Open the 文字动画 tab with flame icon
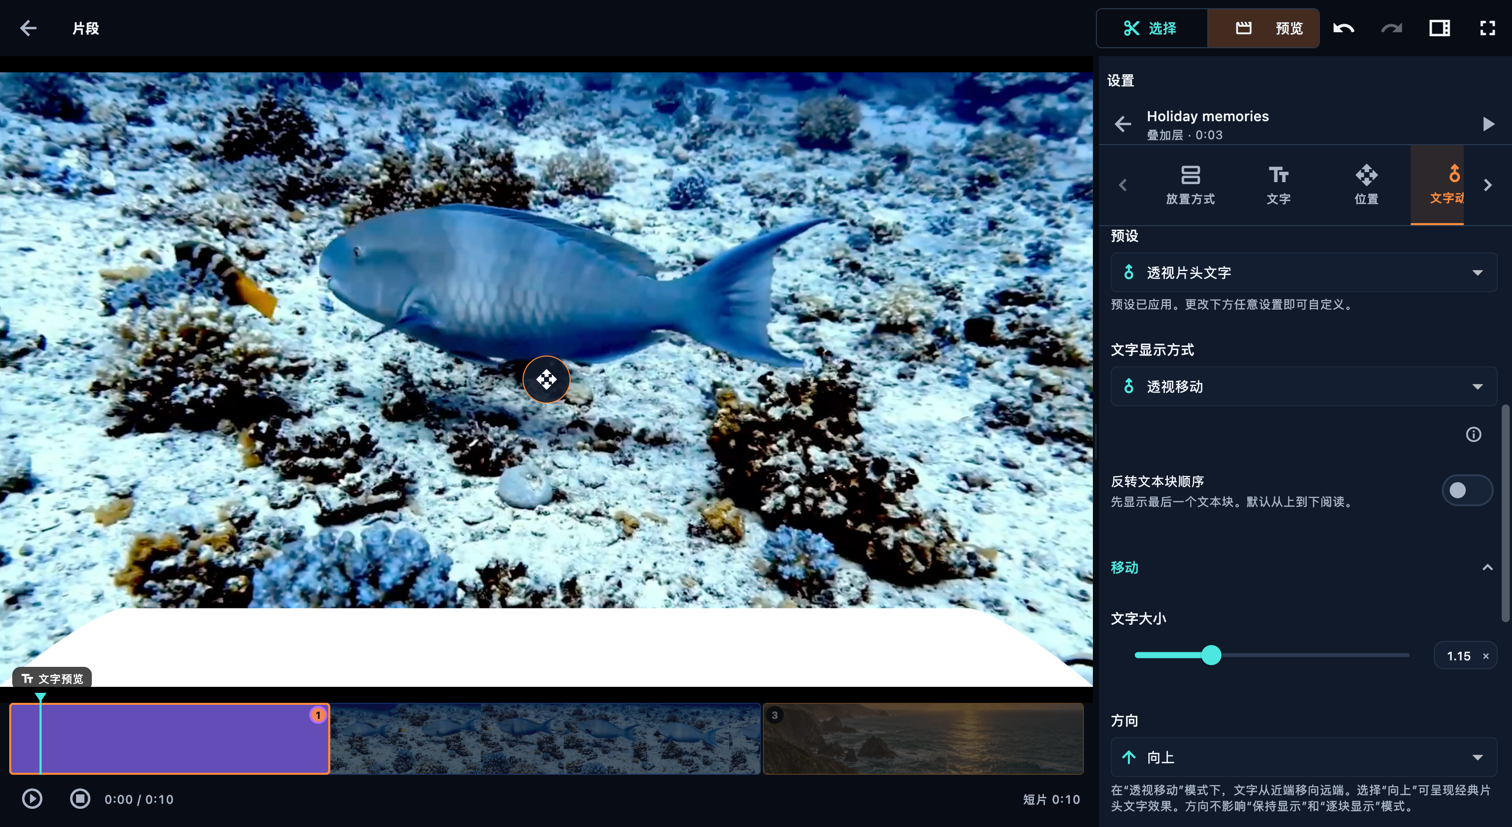 click(1438, 185)
